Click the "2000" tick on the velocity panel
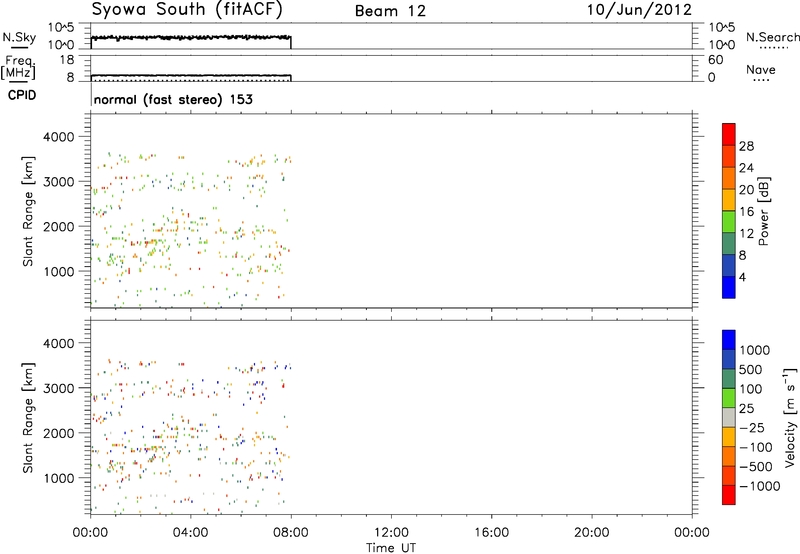This screenshot has width=800, height=554. pos(59,433)
